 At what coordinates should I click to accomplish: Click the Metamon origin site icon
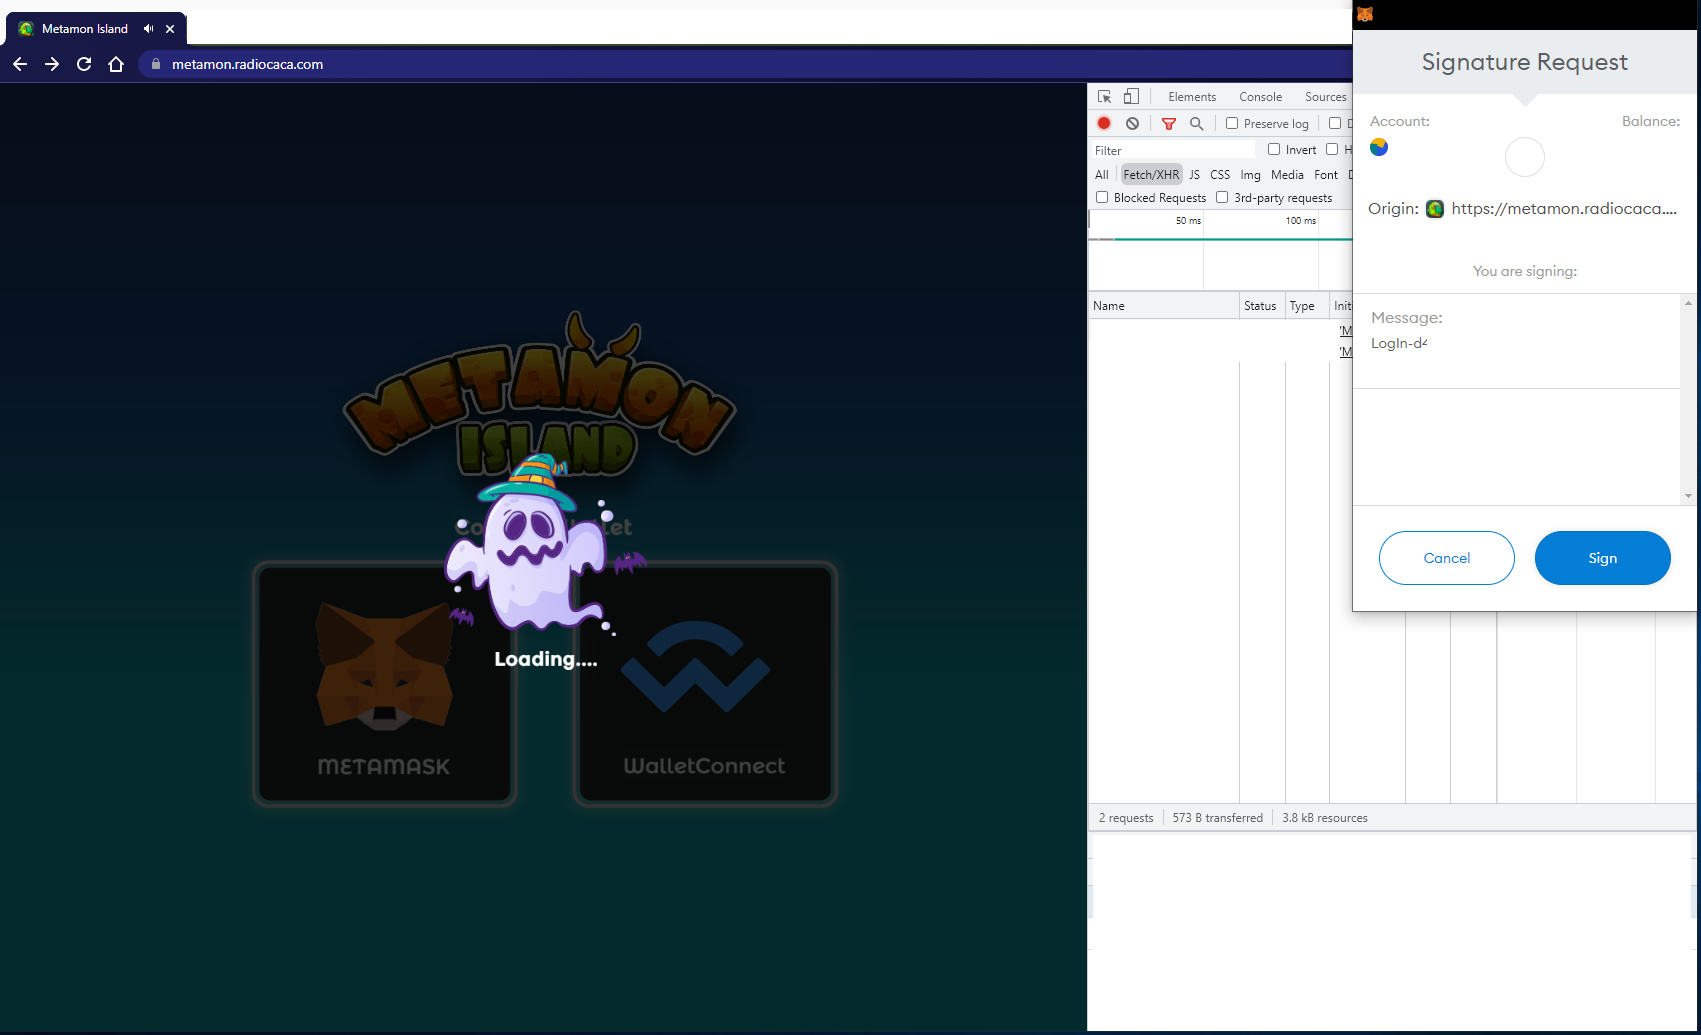pyautogui.click(x=1435, y=209)
